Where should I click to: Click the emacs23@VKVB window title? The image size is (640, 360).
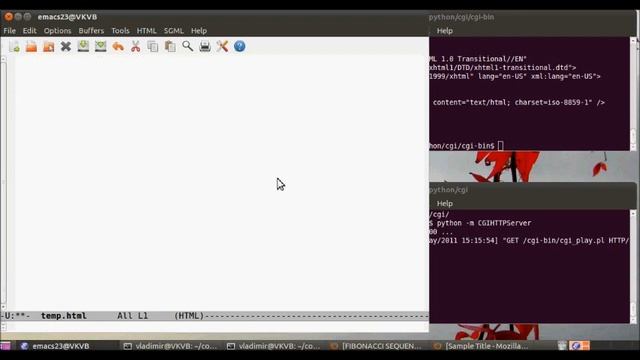pyautogui.click(x=67, y=17)
